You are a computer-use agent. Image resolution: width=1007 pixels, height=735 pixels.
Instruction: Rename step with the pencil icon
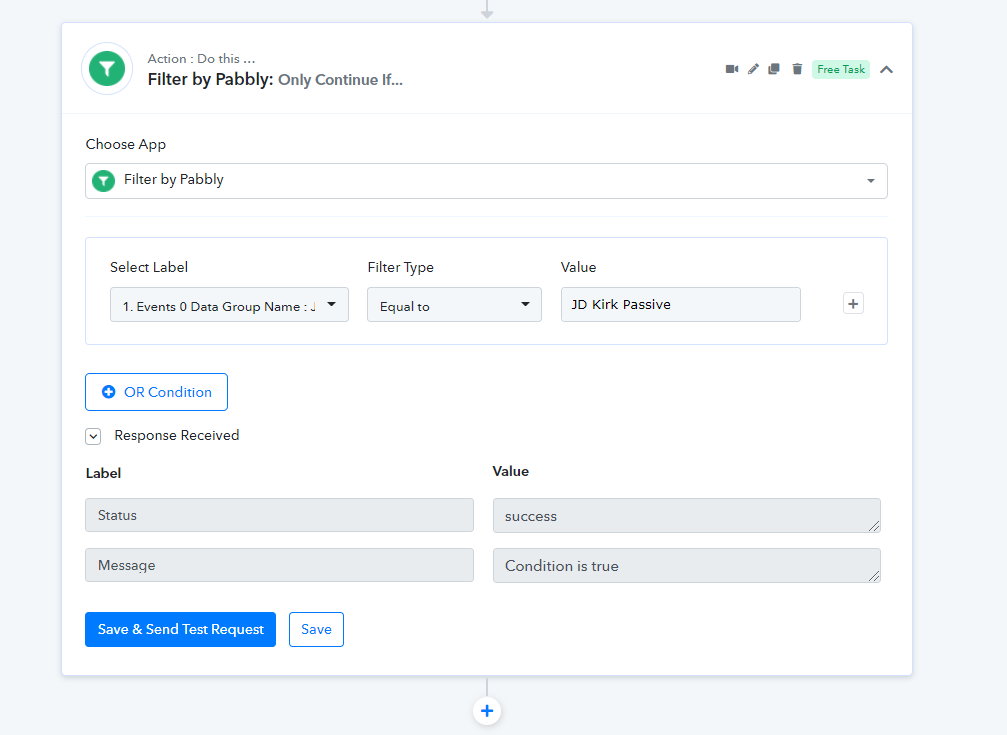753,69
